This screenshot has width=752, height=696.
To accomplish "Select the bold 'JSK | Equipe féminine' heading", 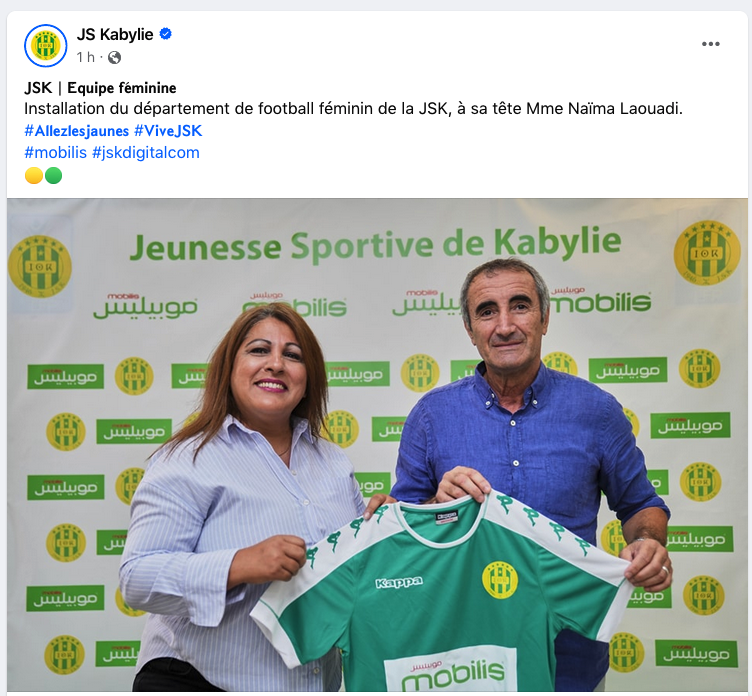I will pyautogui.click(x=100, y=88).
